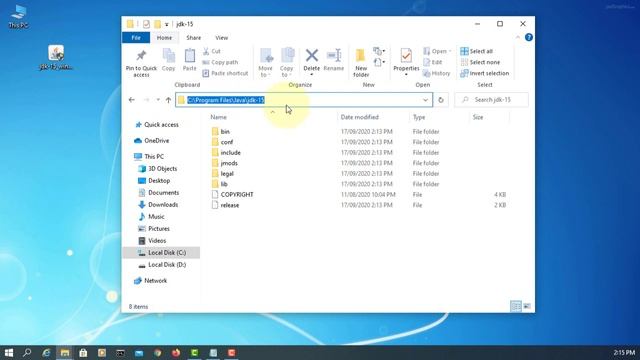This screenshot has height=360, width=640.
Task: Click the taskbar search magnifier
Action: (27, 353)
